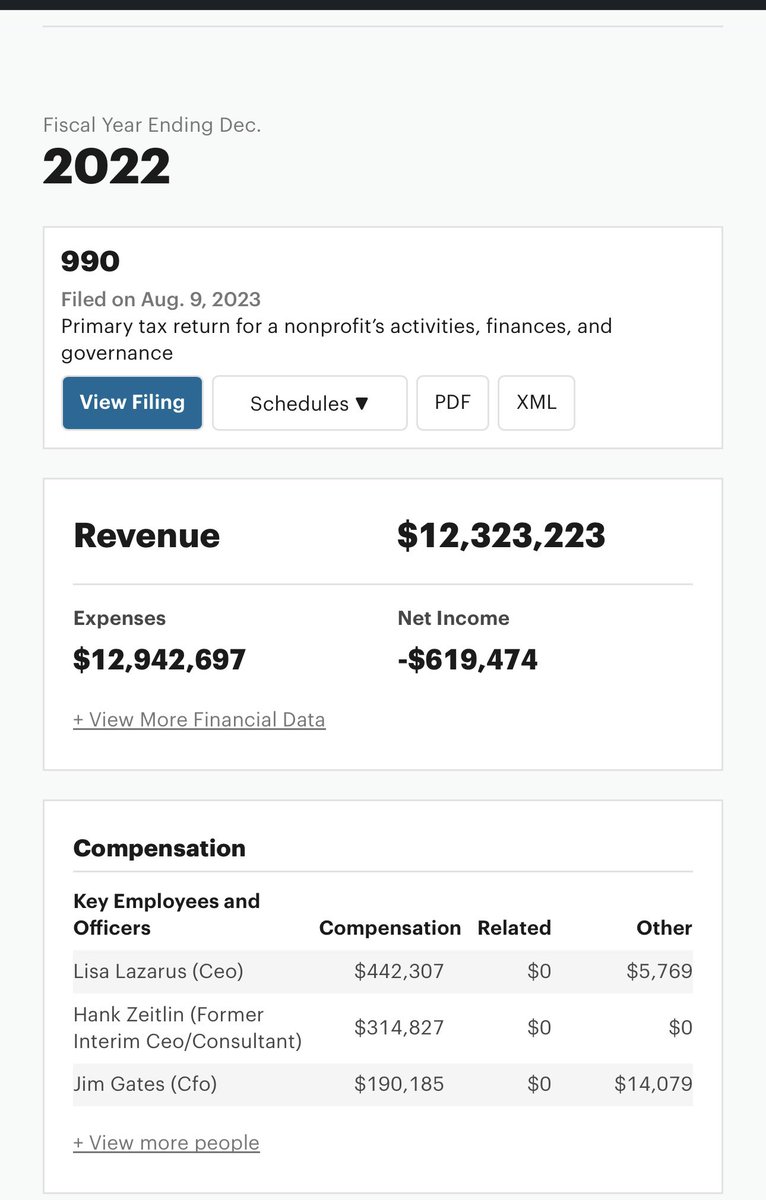Click the Key Employees and Officers header
766x1200 pixels.
point(166,914)
